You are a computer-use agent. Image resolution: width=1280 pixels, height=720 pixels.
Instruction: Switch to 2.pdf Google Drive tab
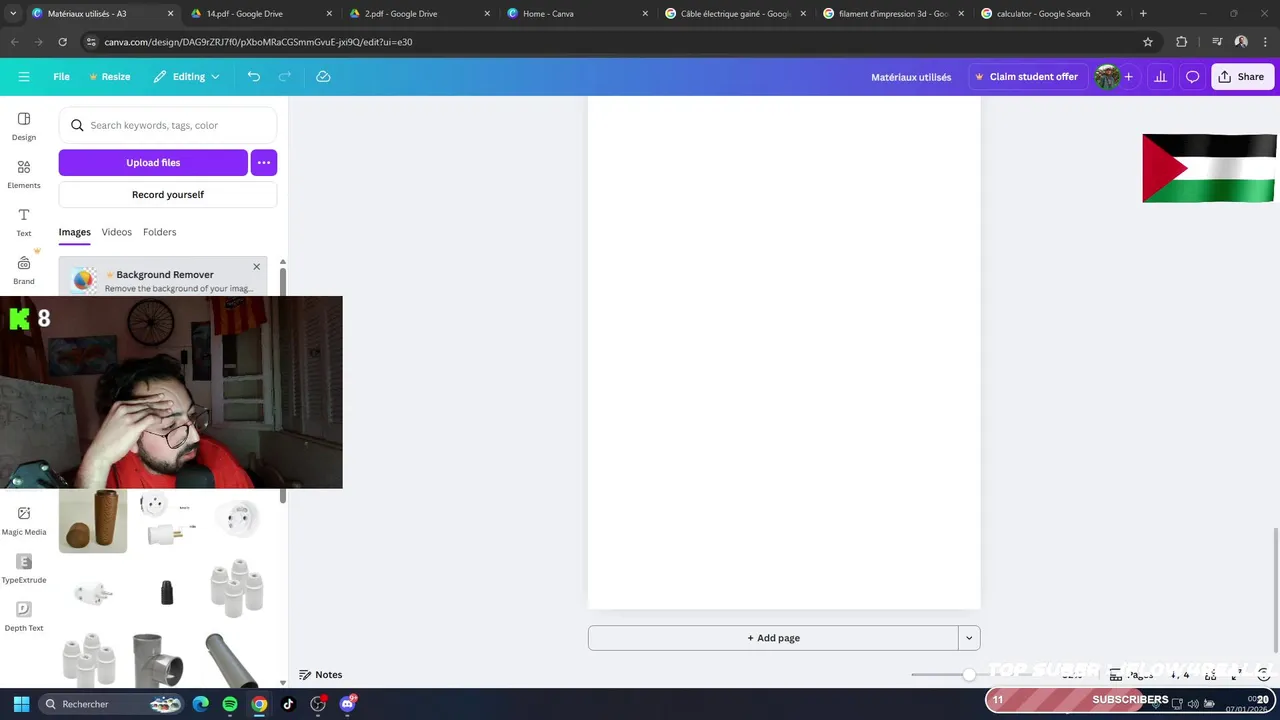point(402,14)
